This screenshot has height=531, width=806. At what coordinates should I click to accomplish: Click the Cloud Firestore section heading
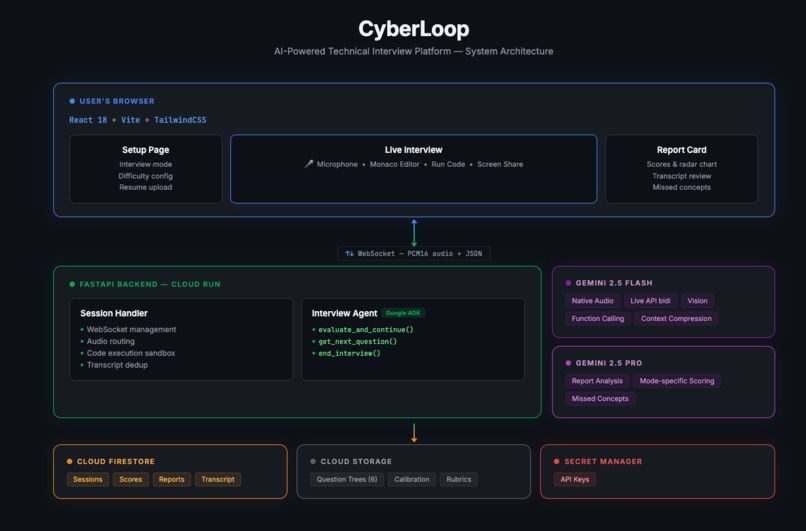click(x=116, y=462)
